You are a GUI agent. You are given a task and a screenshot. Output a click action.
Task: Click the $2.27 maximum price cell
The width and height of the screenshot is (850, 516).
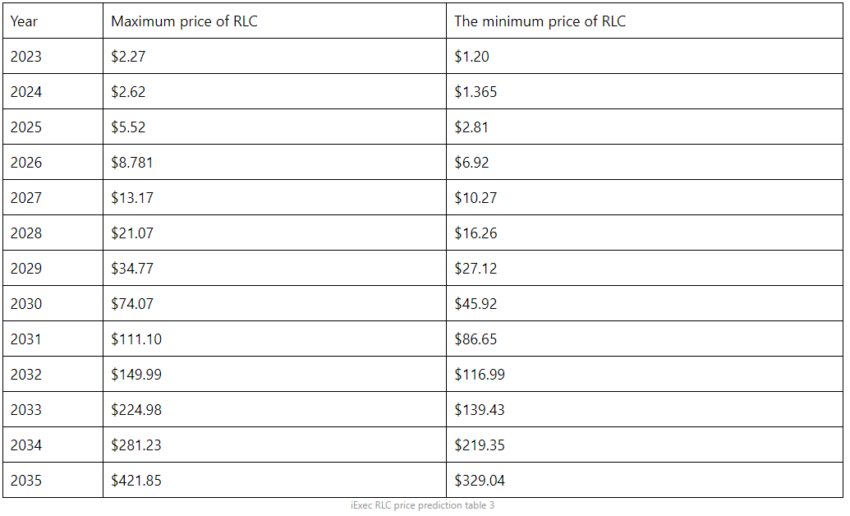tap(275, 56)
